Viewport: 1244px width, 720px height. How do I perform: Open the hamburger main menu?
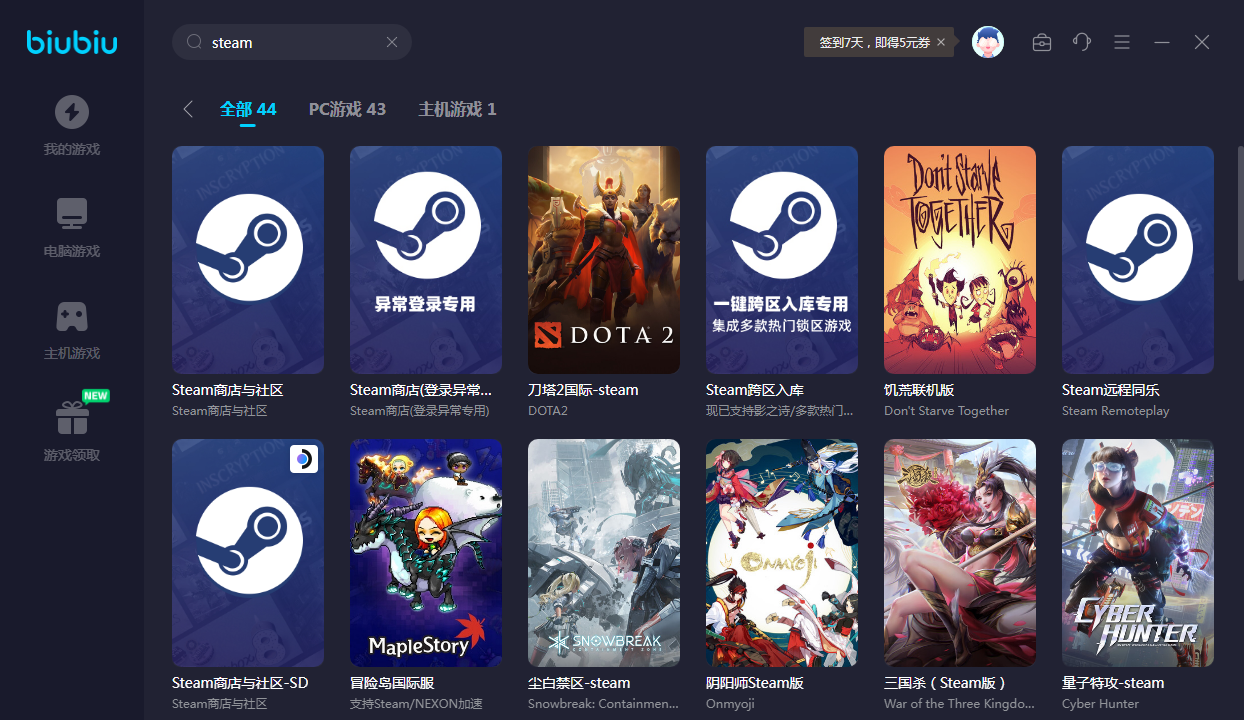pos(1122,42)
